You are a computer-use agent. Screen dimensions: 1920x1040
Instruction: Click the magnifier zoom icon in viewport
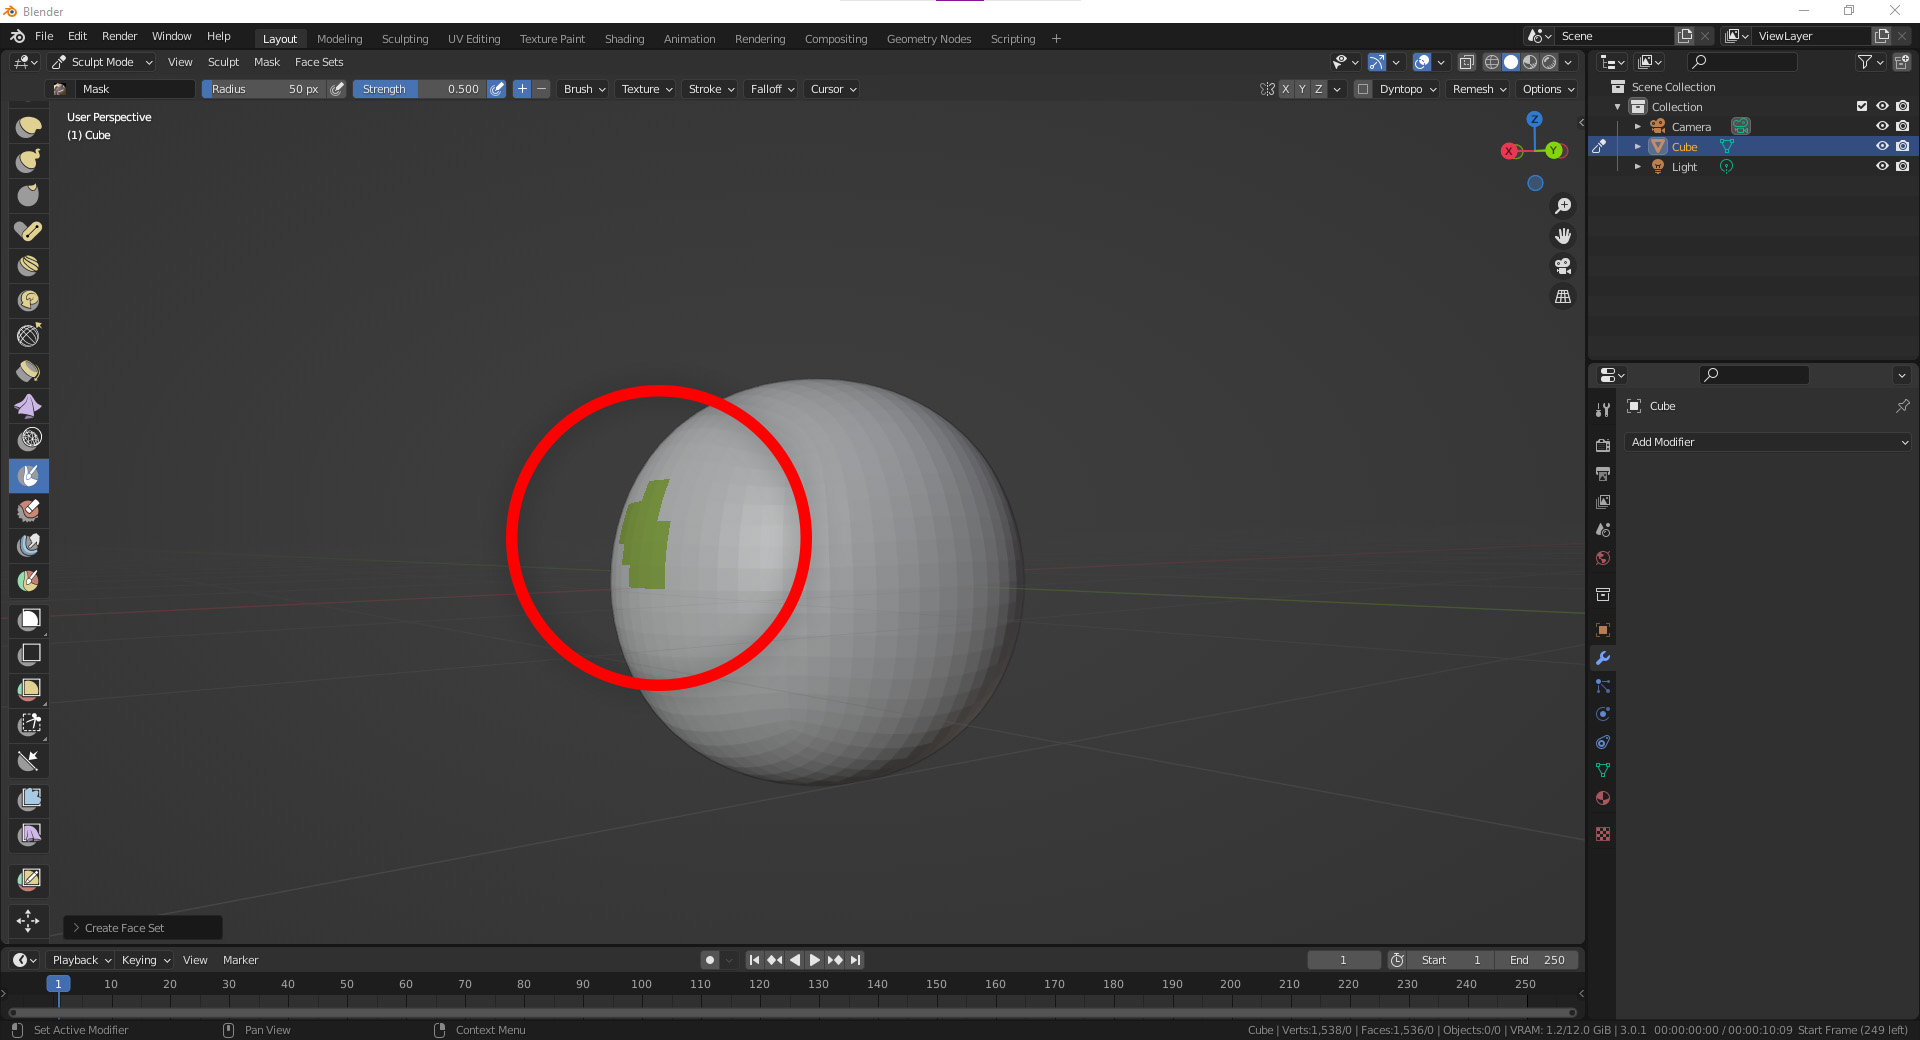click(x=1562, y=206)
